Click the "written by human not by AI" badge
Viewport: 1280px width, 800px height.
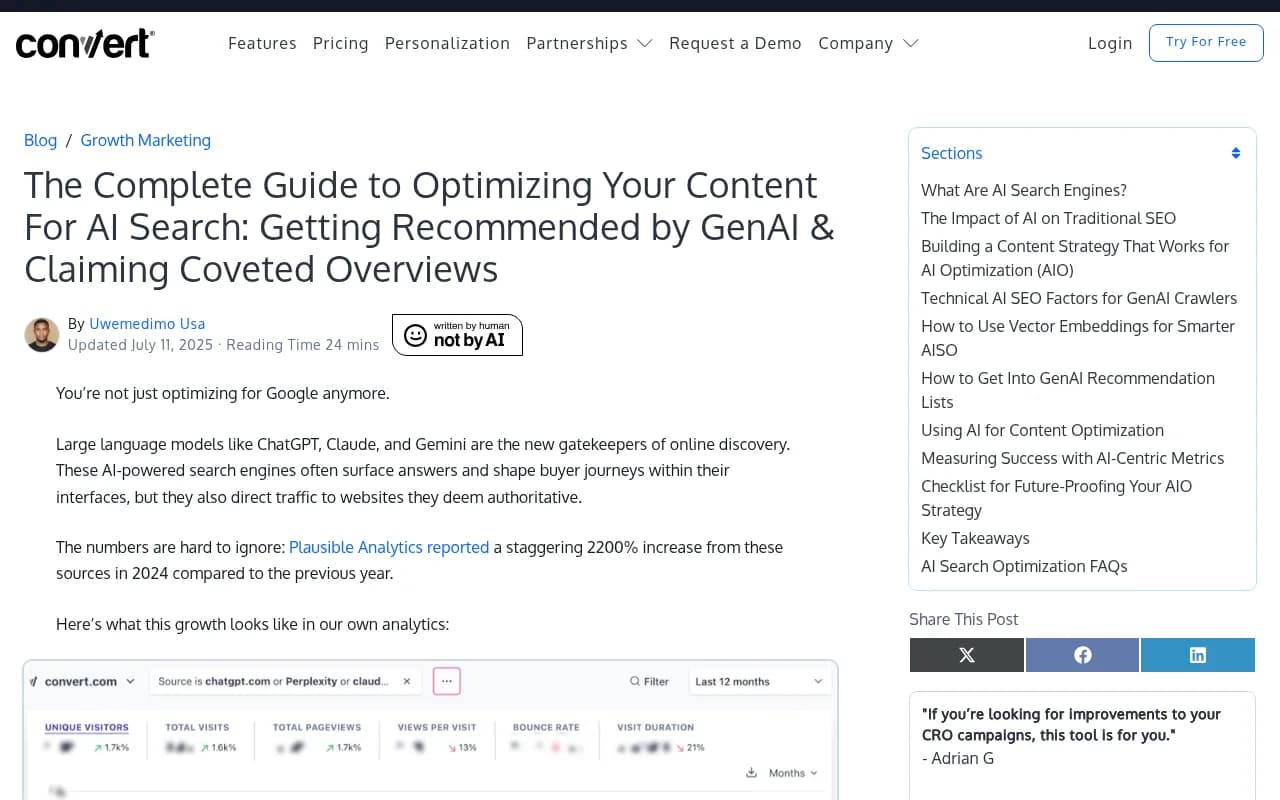point(457,335)
